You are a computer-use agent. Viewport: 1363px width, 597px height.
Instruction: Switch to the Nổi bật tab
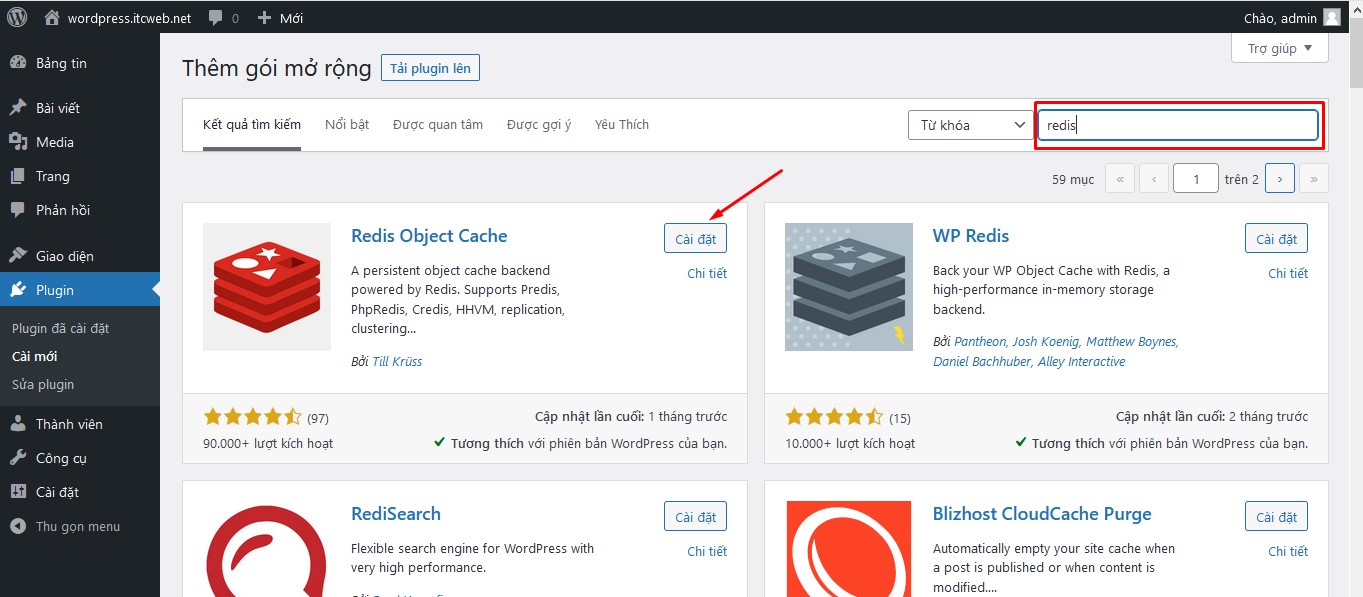346,124
